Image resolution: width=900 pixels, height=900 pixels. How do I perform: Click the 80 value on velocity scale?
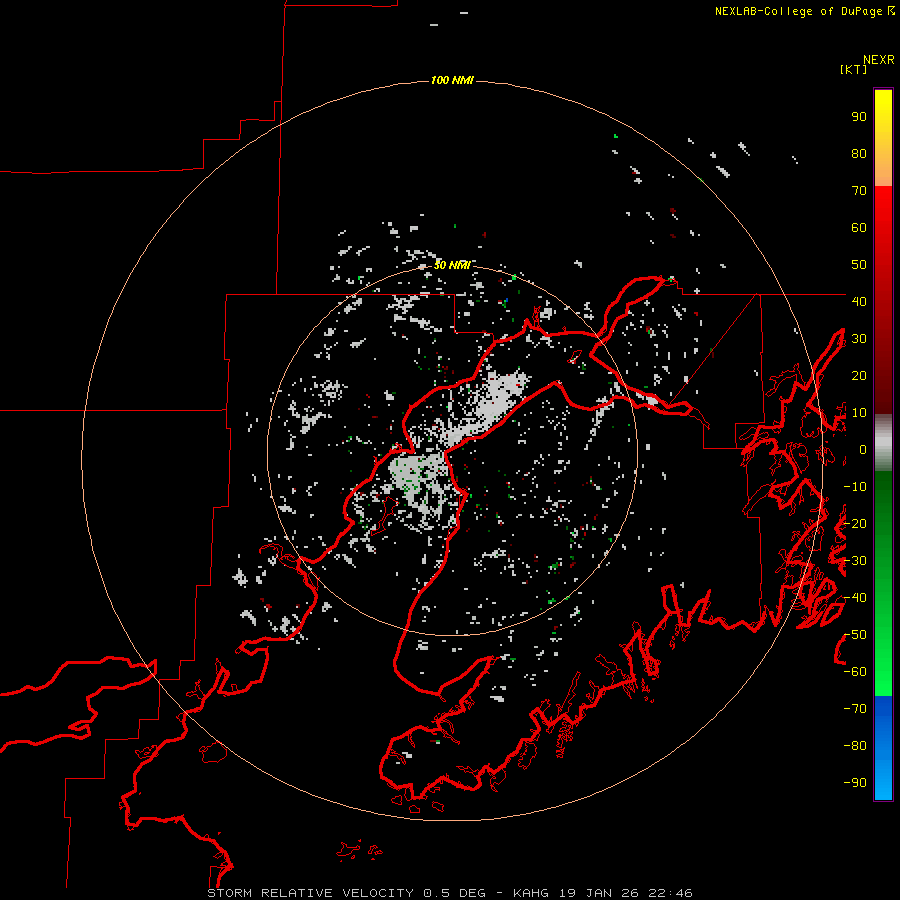pyautogui.click(x=859, y=153)
